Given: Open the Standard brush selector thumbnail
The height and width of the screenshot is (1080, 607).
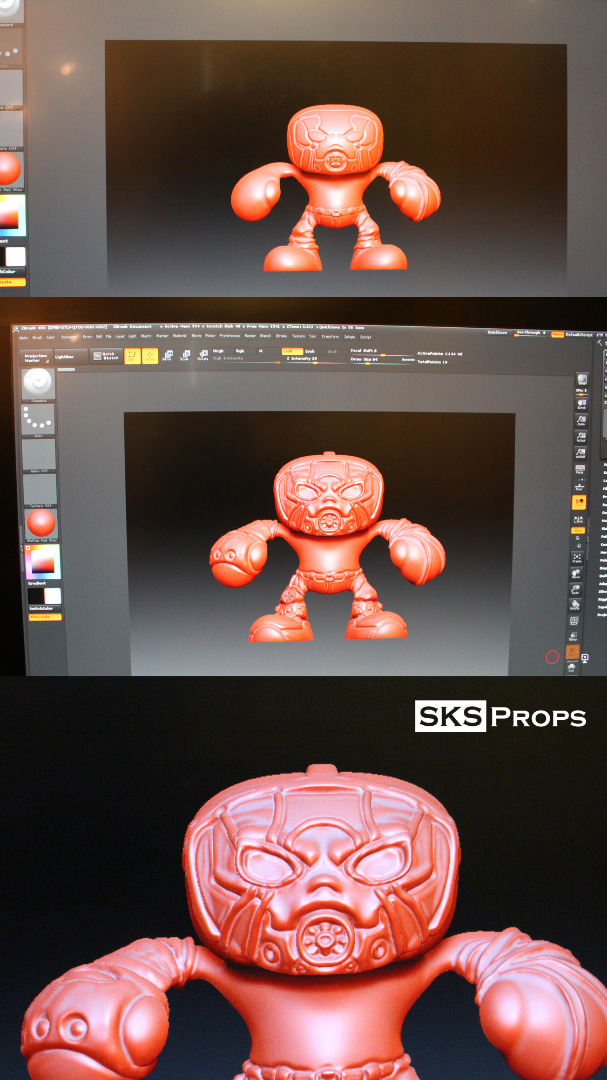Looking at the screenshot, I should [38, 384].
